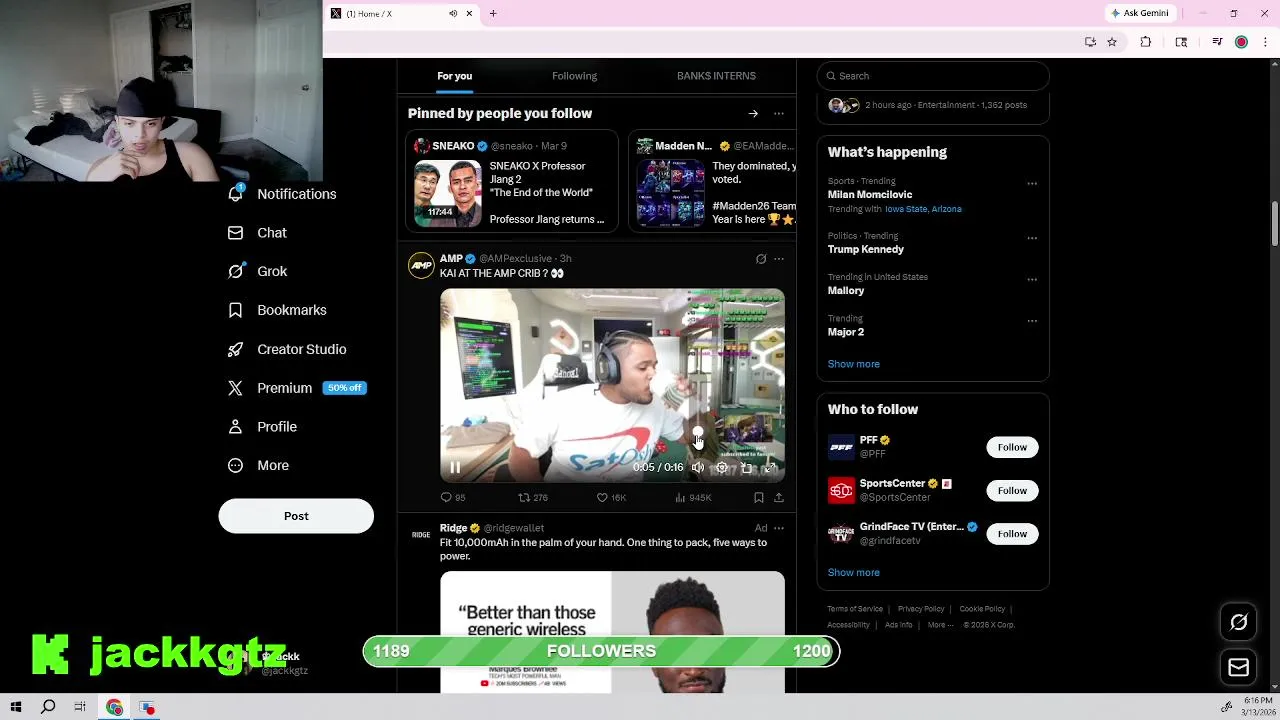
Task: View analytics for the AMP post
Action: click(693, 497)
